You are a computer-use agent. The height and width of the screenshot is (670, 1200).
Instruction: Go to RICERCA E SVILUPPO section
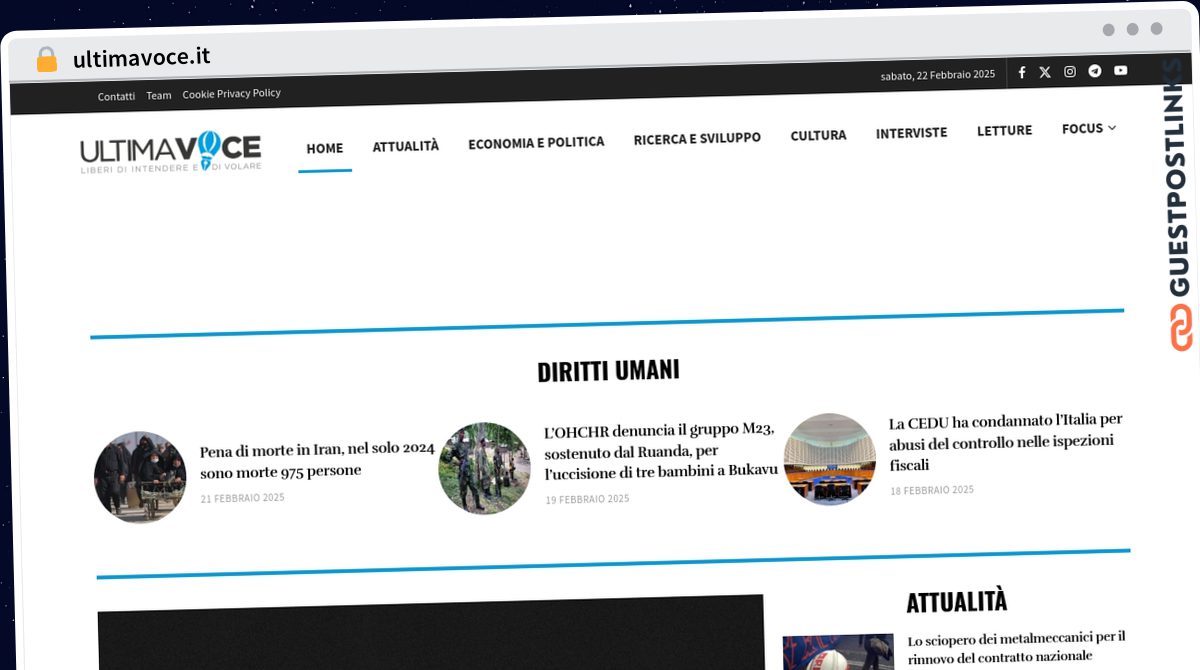tap(697, 138)
